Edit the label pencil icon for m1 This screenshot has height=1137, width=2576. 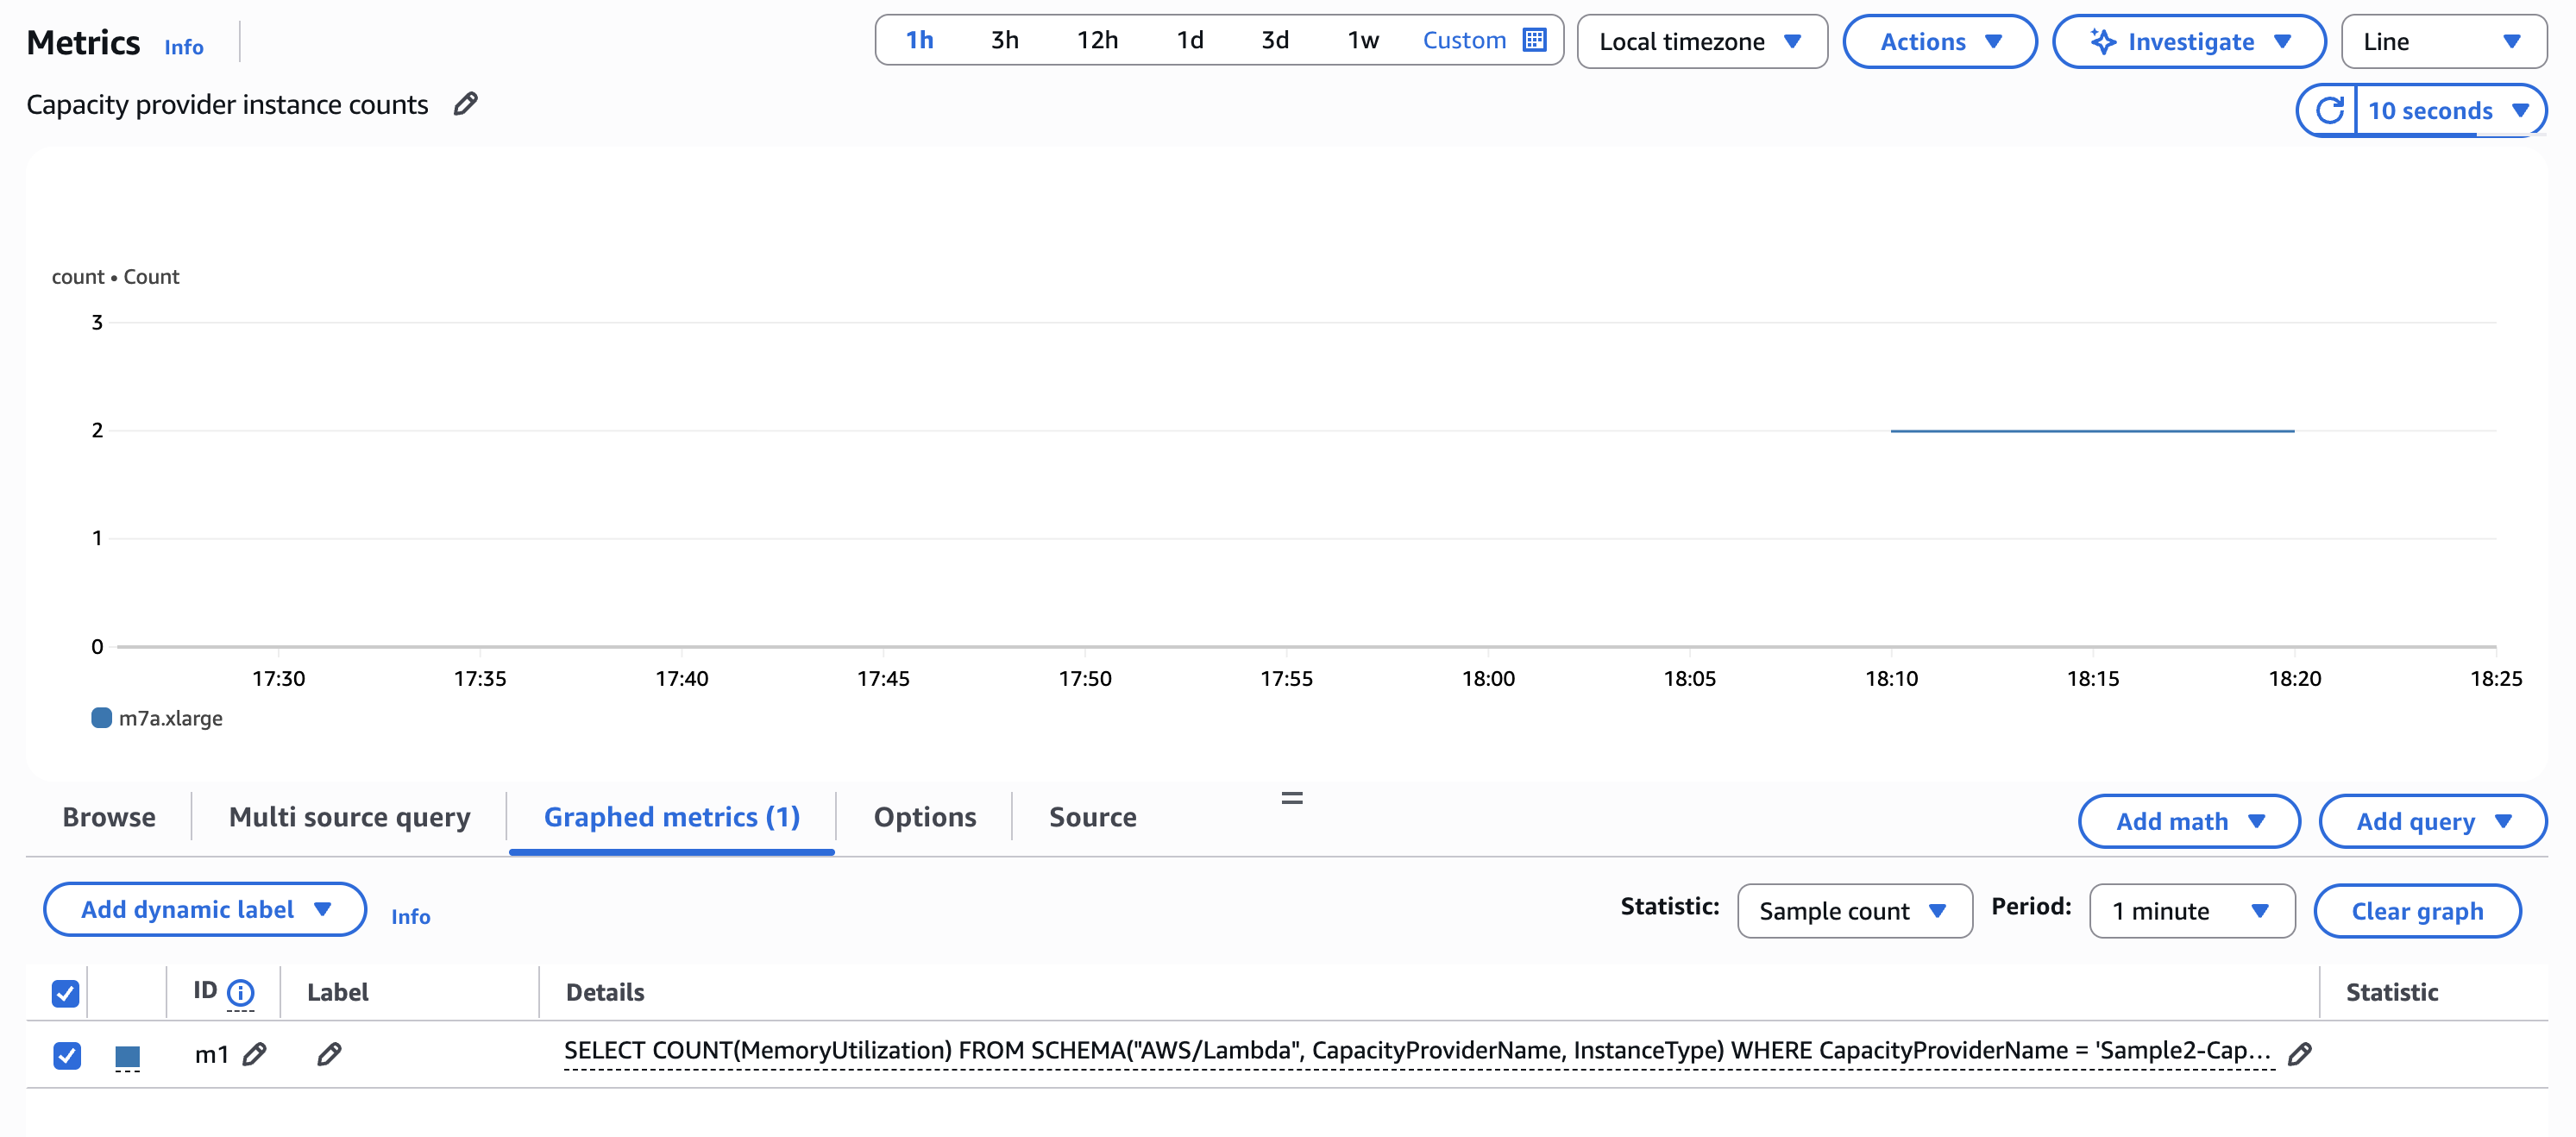pyautogui.click(x=329, y=1054)
